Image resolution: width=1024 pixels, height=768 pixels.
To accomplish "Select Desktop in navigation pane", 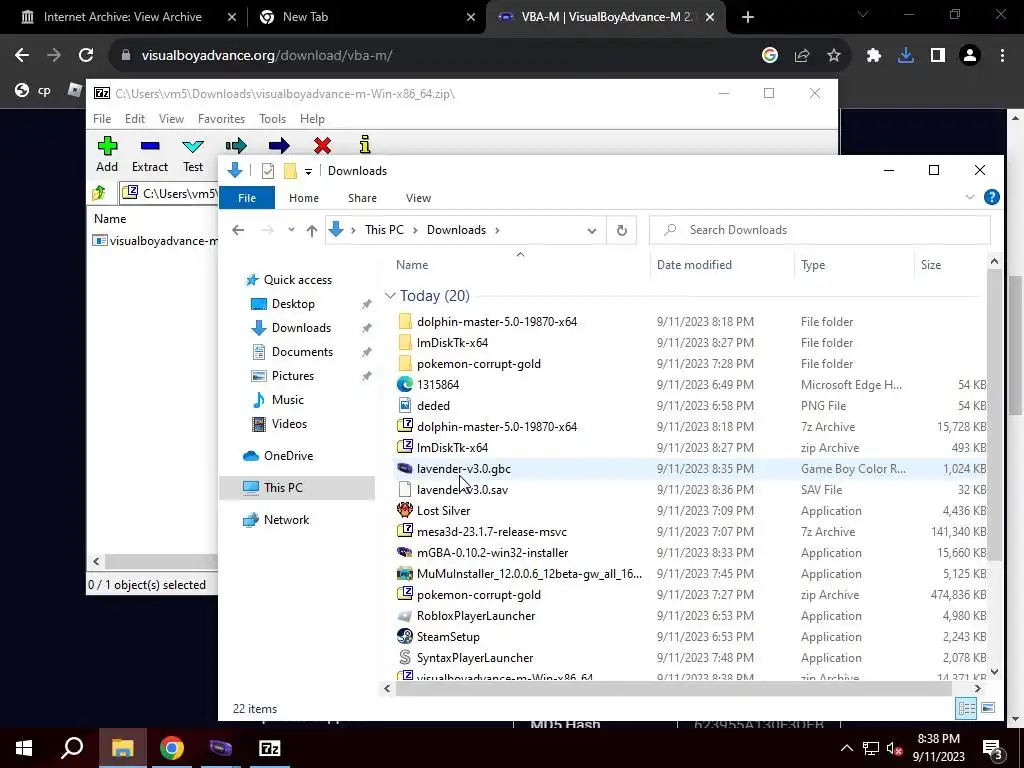I will click(x=293, y=304).
